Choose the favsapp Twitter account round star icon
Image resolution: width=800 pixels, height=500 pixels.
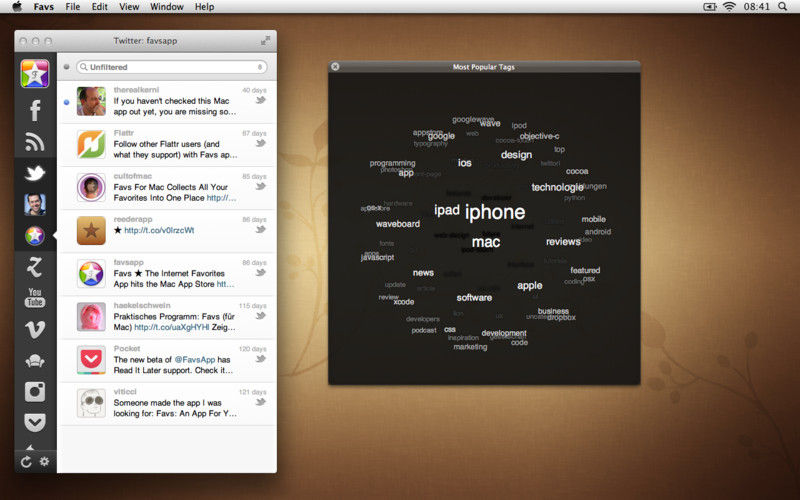pyautogui.click(x=35, y=235)
